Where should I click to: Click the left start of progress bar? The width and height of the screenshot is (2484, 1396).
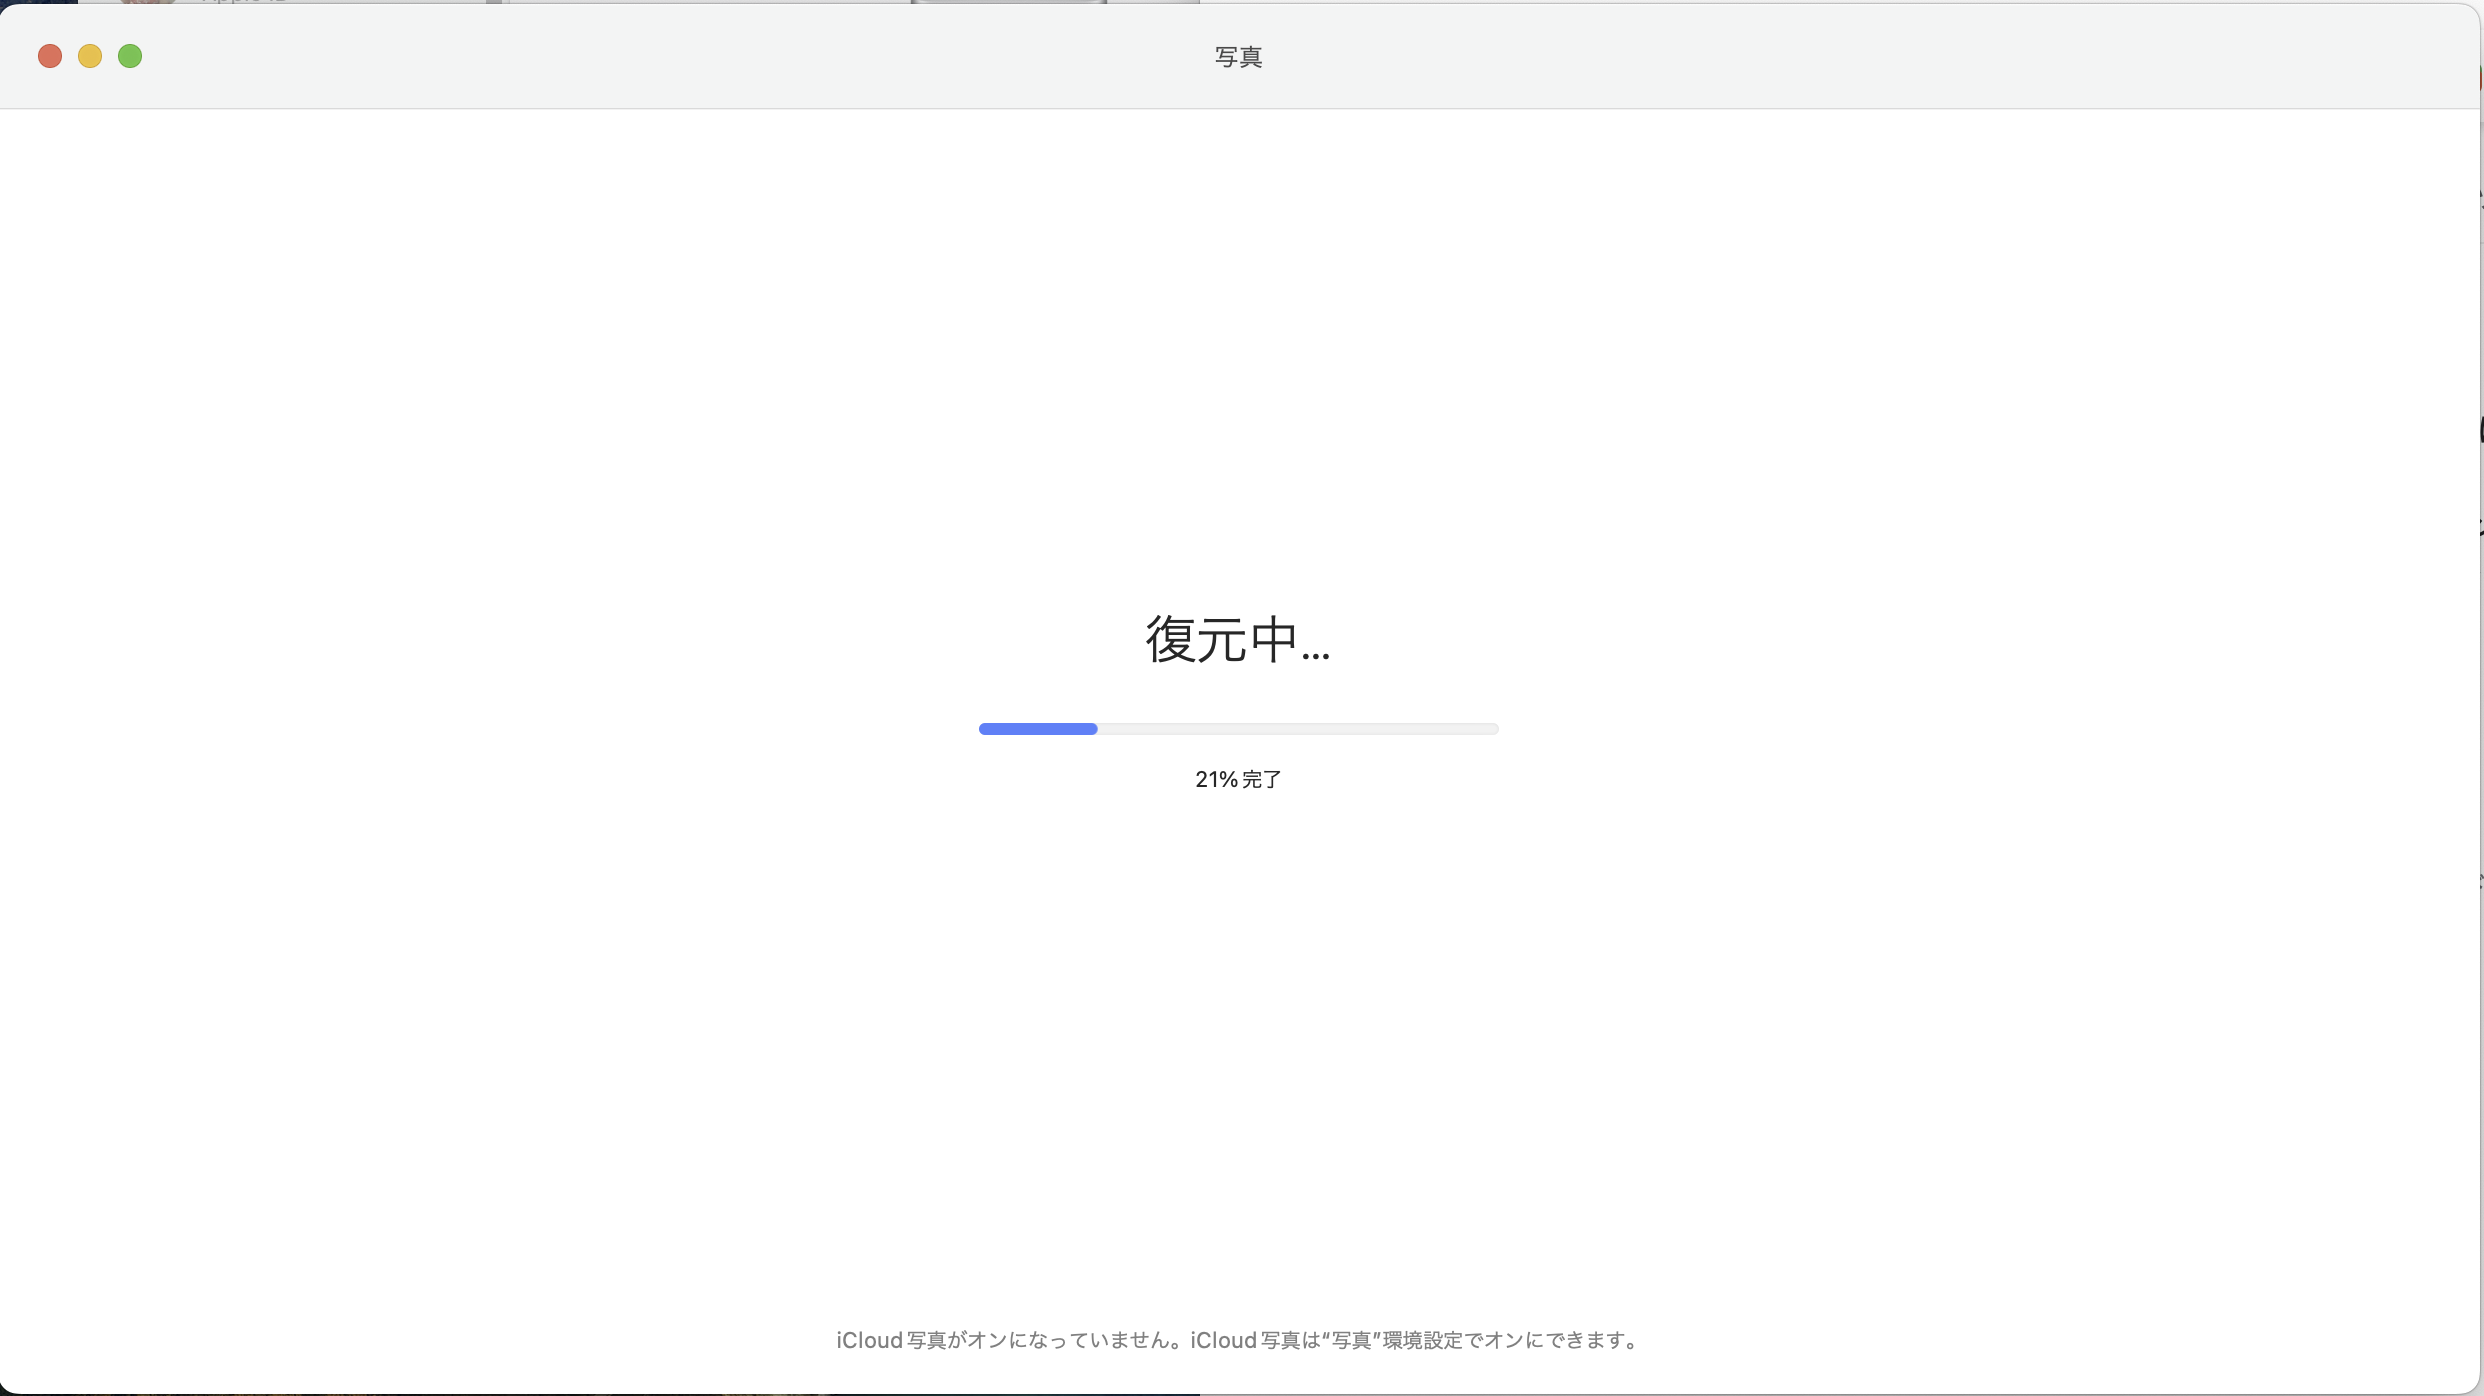tap(985, 729)
